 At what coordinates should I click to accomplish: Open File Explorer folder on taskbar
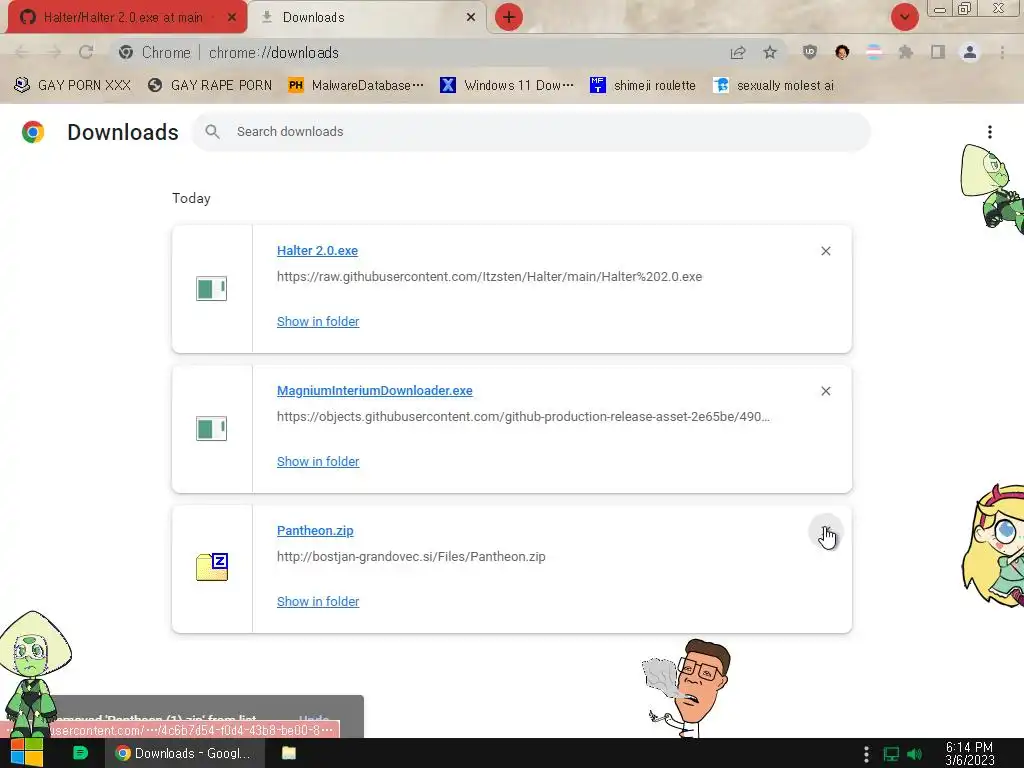point(289,753)
